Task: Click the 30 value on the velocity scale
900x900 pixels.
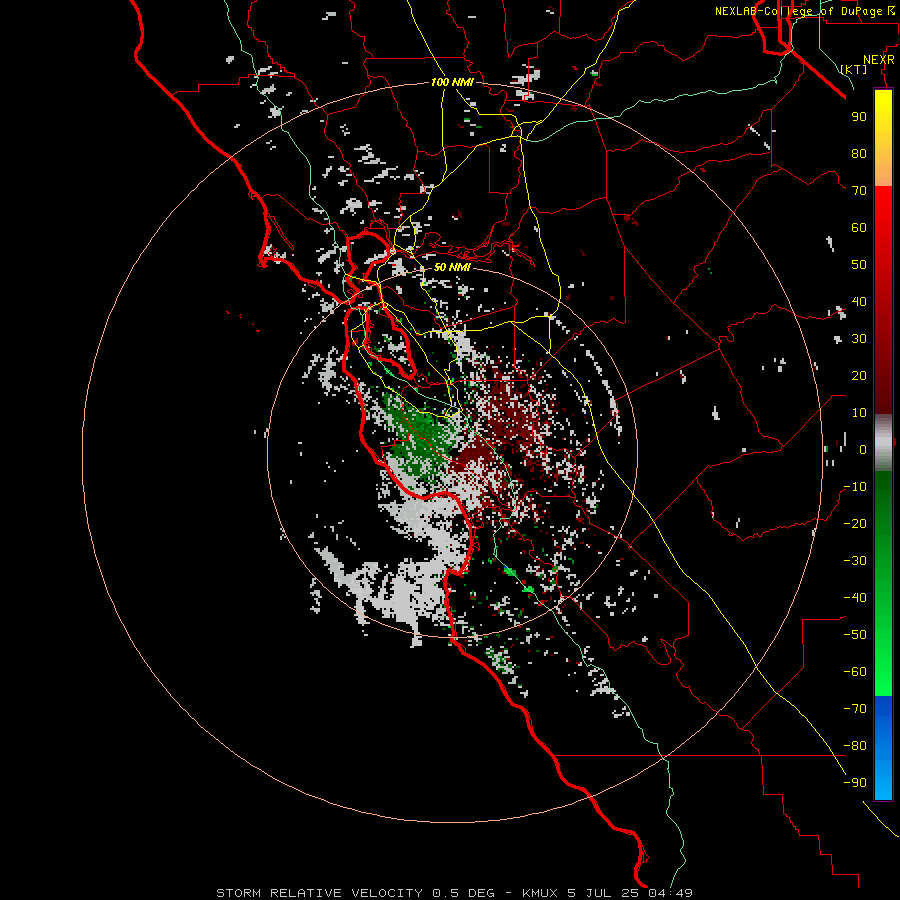Action: 859,339
